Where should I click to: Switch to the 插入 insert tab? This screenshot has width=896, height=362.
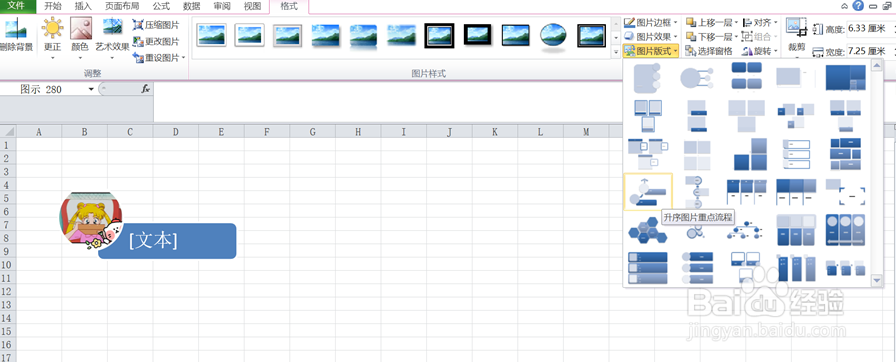pos(83,7)
